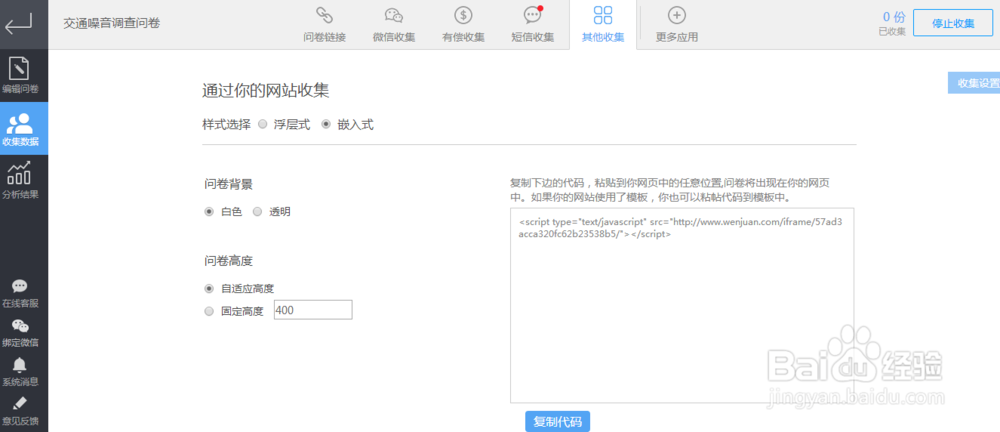The width and height of the screenshot is (1000, 432).
Task: Choose 透明 background radio button
Action: point(258,212)
